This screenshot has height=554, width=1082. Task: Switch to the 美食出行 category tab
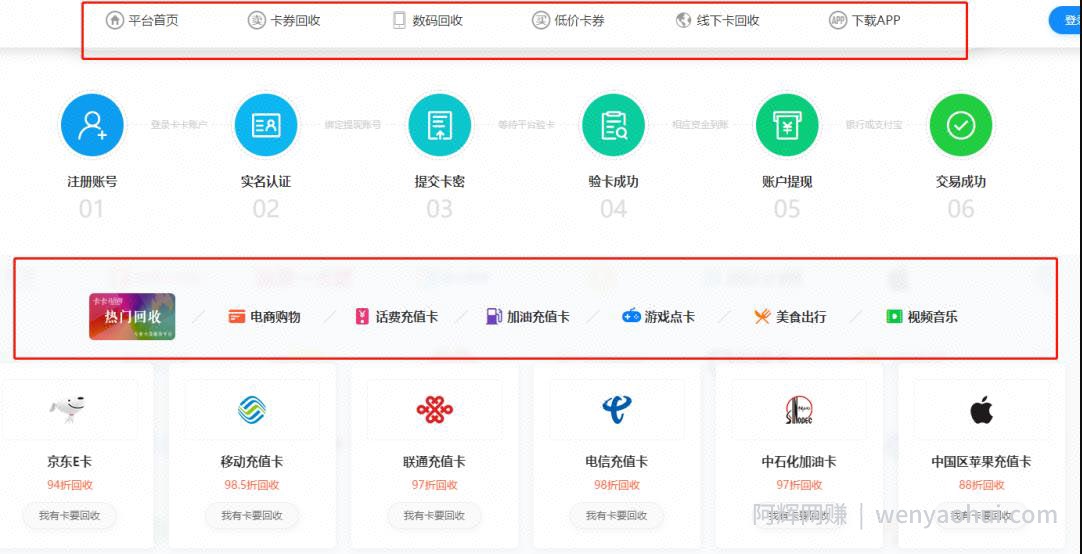tap(801, 317)
